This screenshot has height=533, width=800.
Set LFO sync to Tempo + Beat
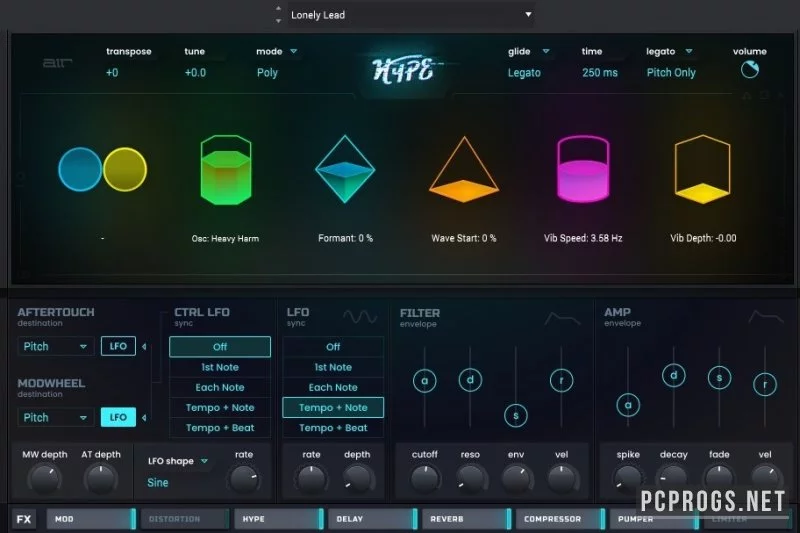tap(333, 428)
